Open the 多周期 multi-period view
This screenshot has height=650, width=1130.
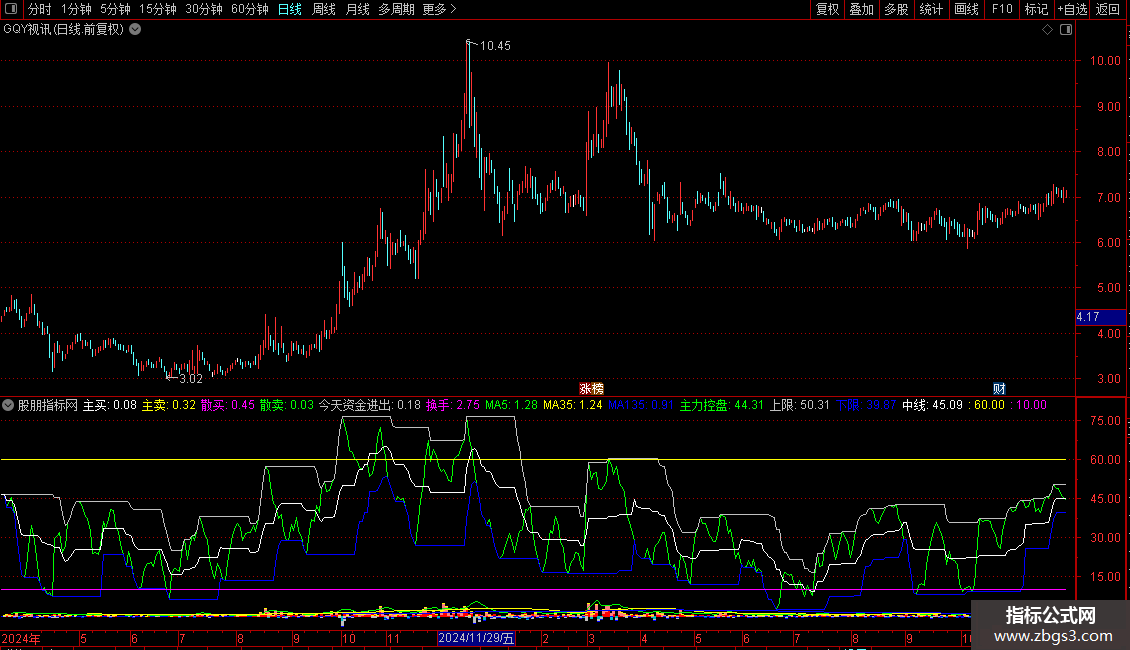(396, 9)
